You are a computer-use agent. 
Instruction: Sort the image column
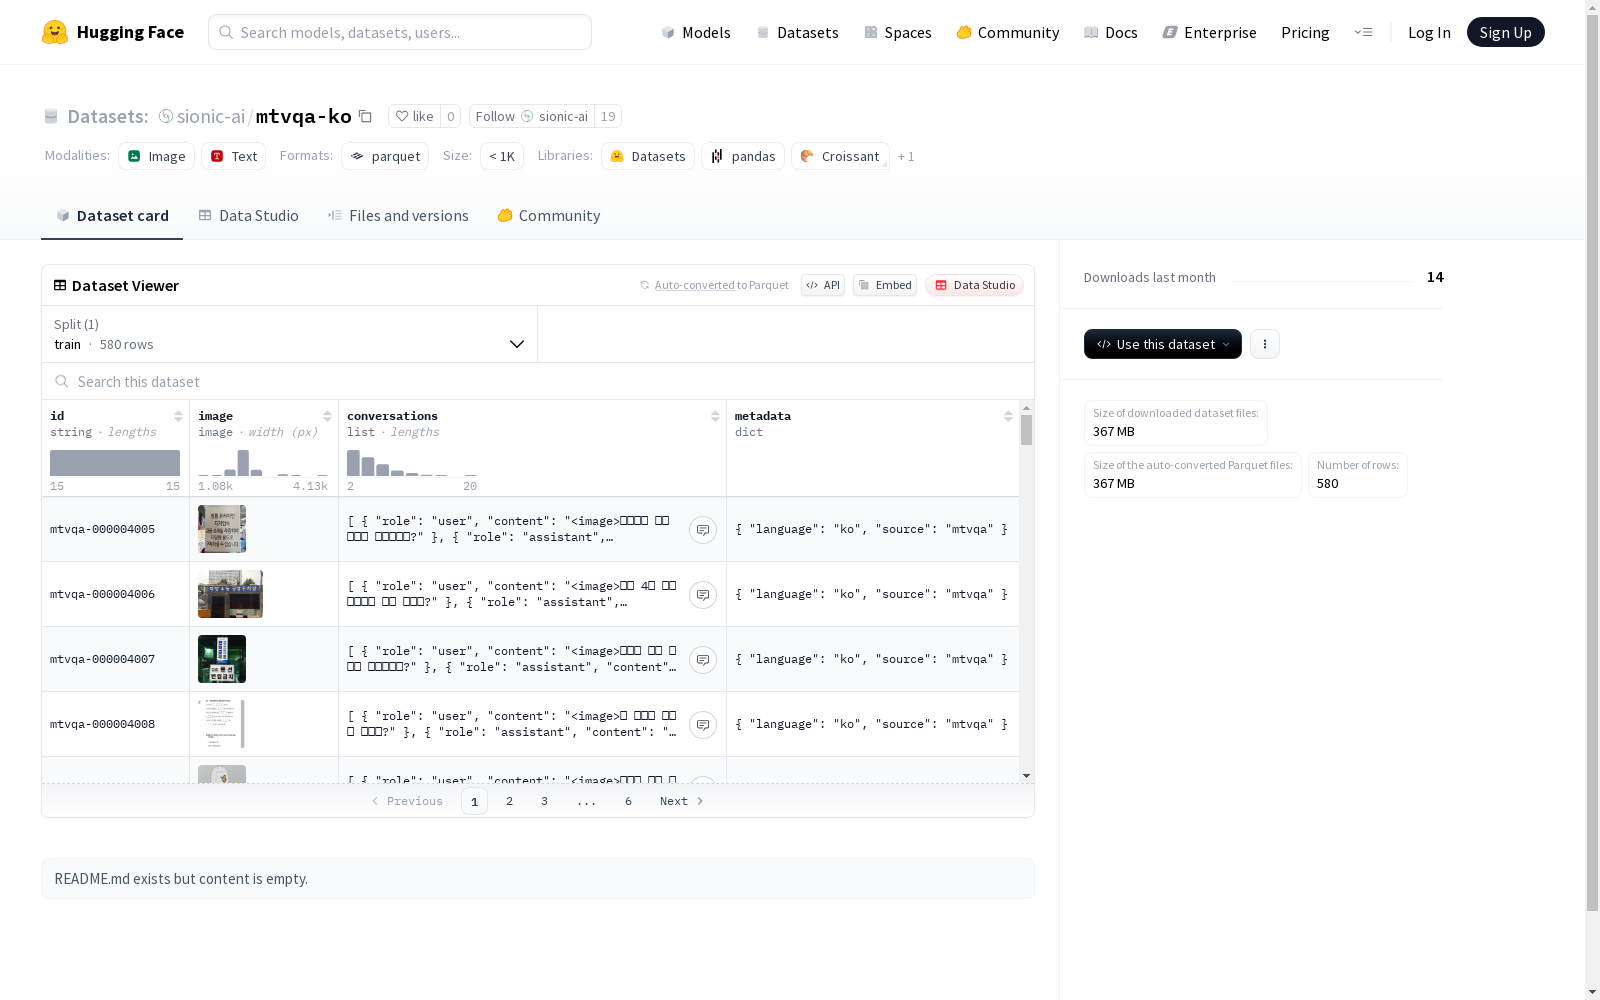pos(327,416)
